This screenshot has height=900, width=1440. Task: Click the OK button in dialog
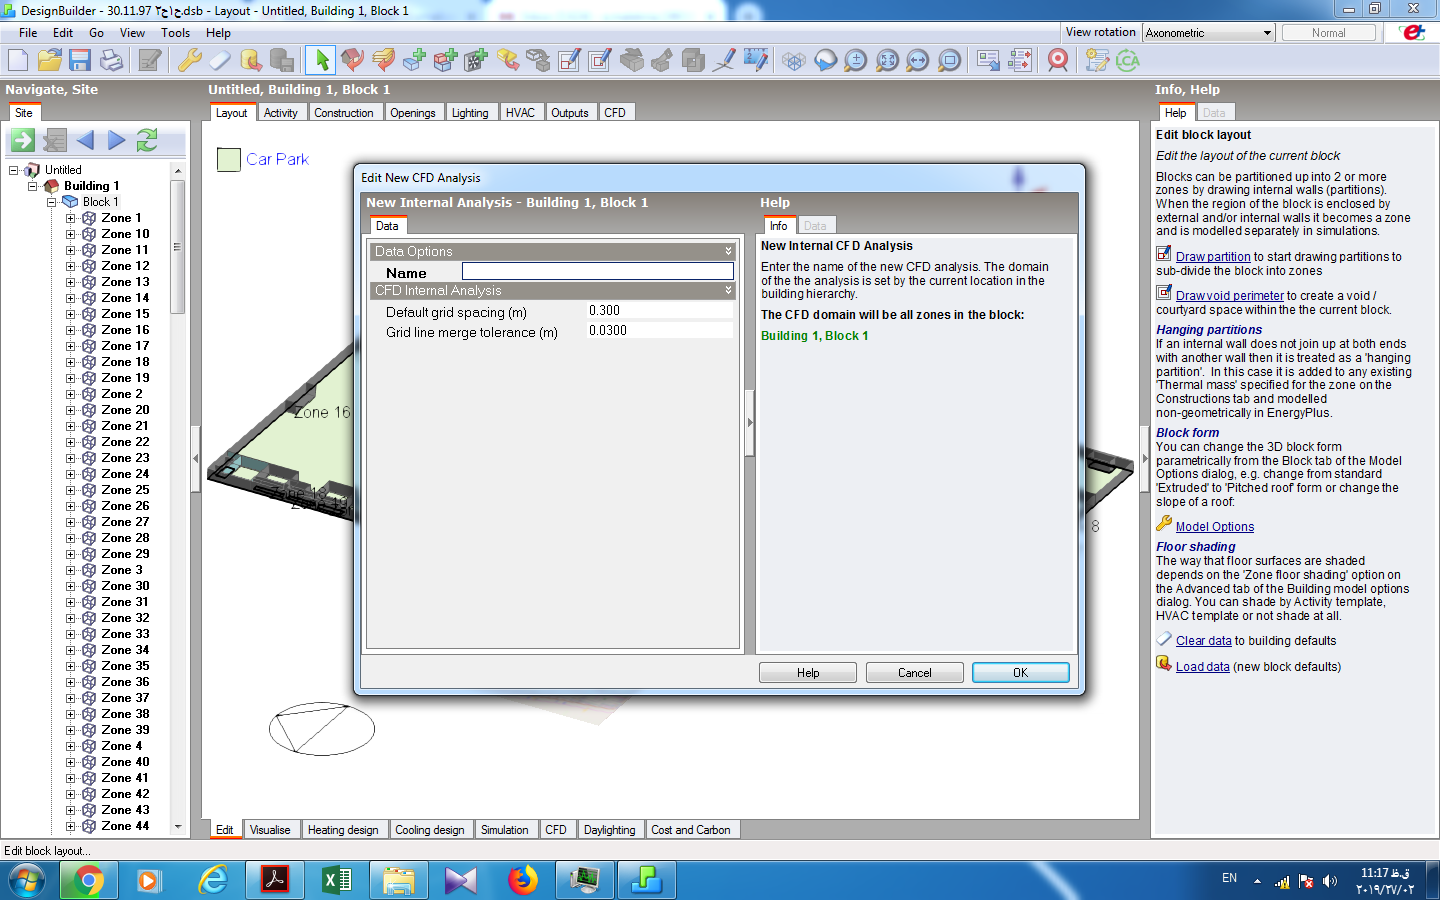pos(1020,673)
